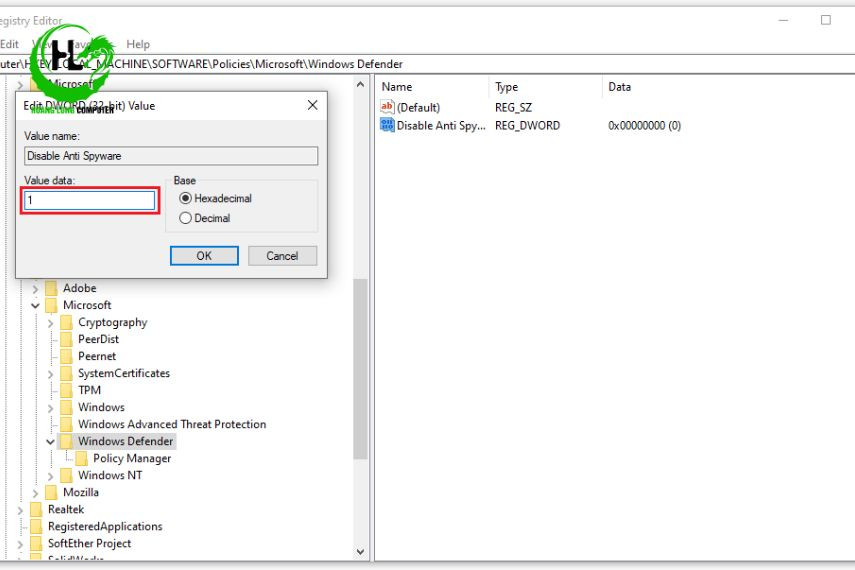Select the Hexadecimal base option

pyautogui.click(x=185, y=198)
